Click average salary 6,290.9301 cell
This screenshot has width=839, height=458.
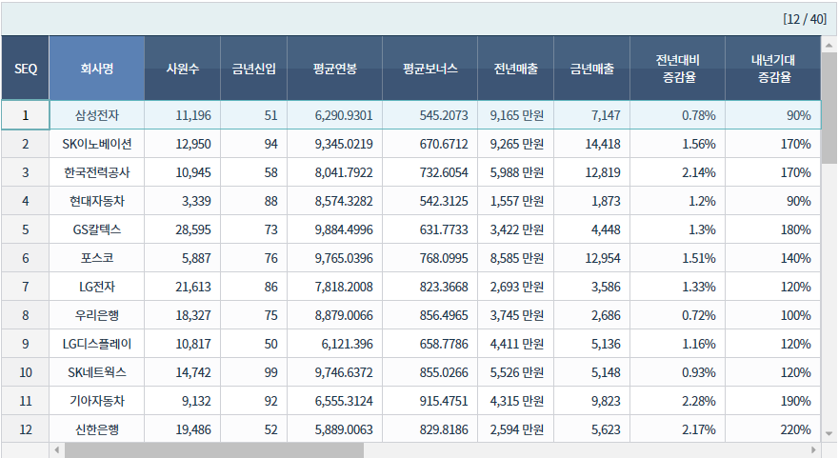[335, 115]
